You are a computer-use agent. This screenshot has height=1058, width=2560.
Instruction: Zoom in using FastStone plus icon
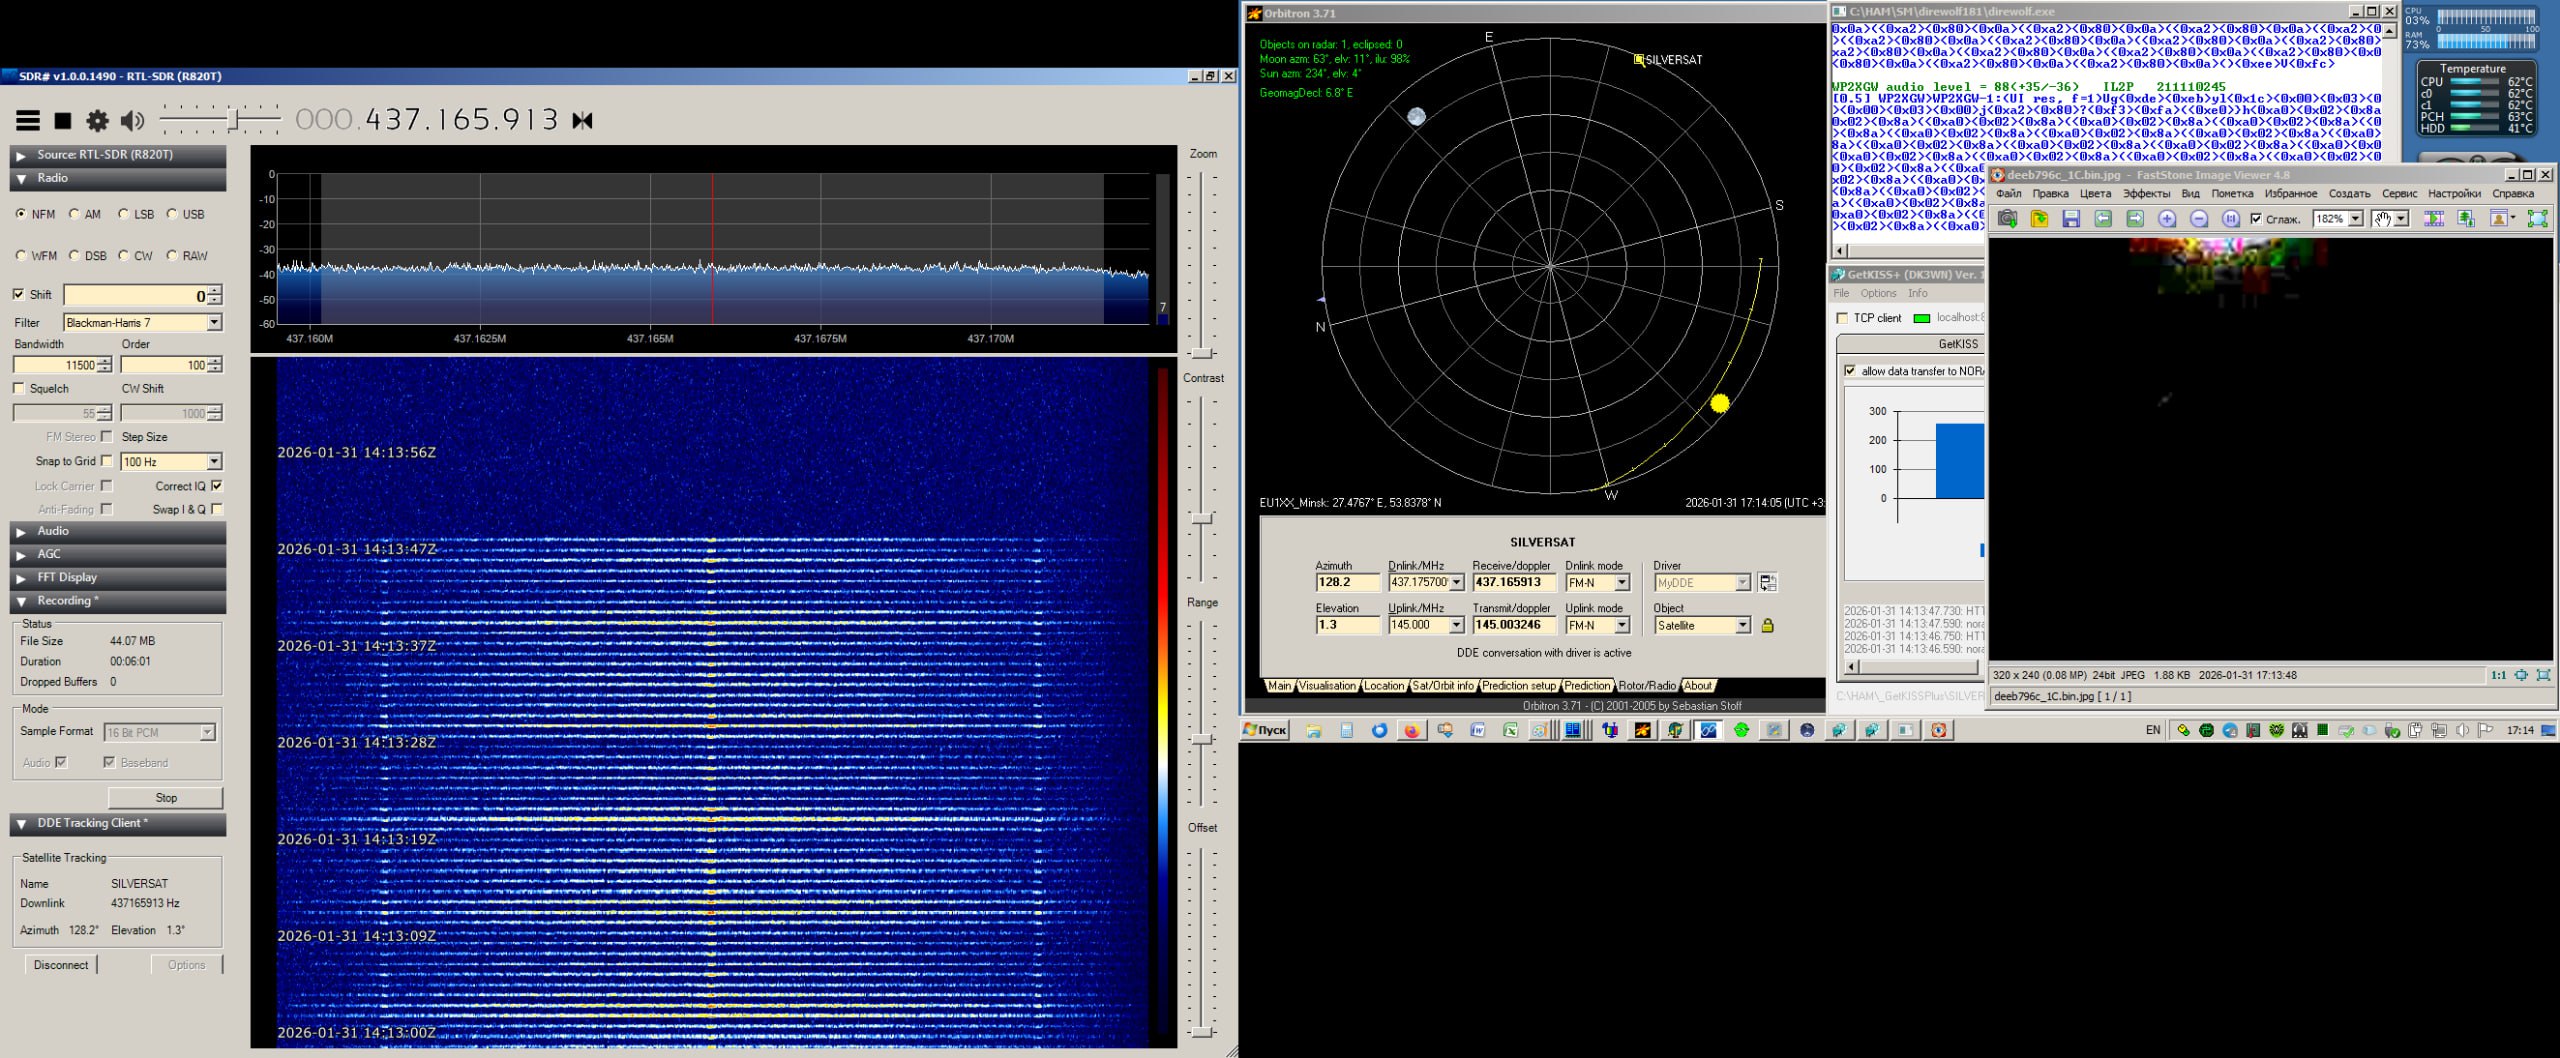pos(2167,219)
